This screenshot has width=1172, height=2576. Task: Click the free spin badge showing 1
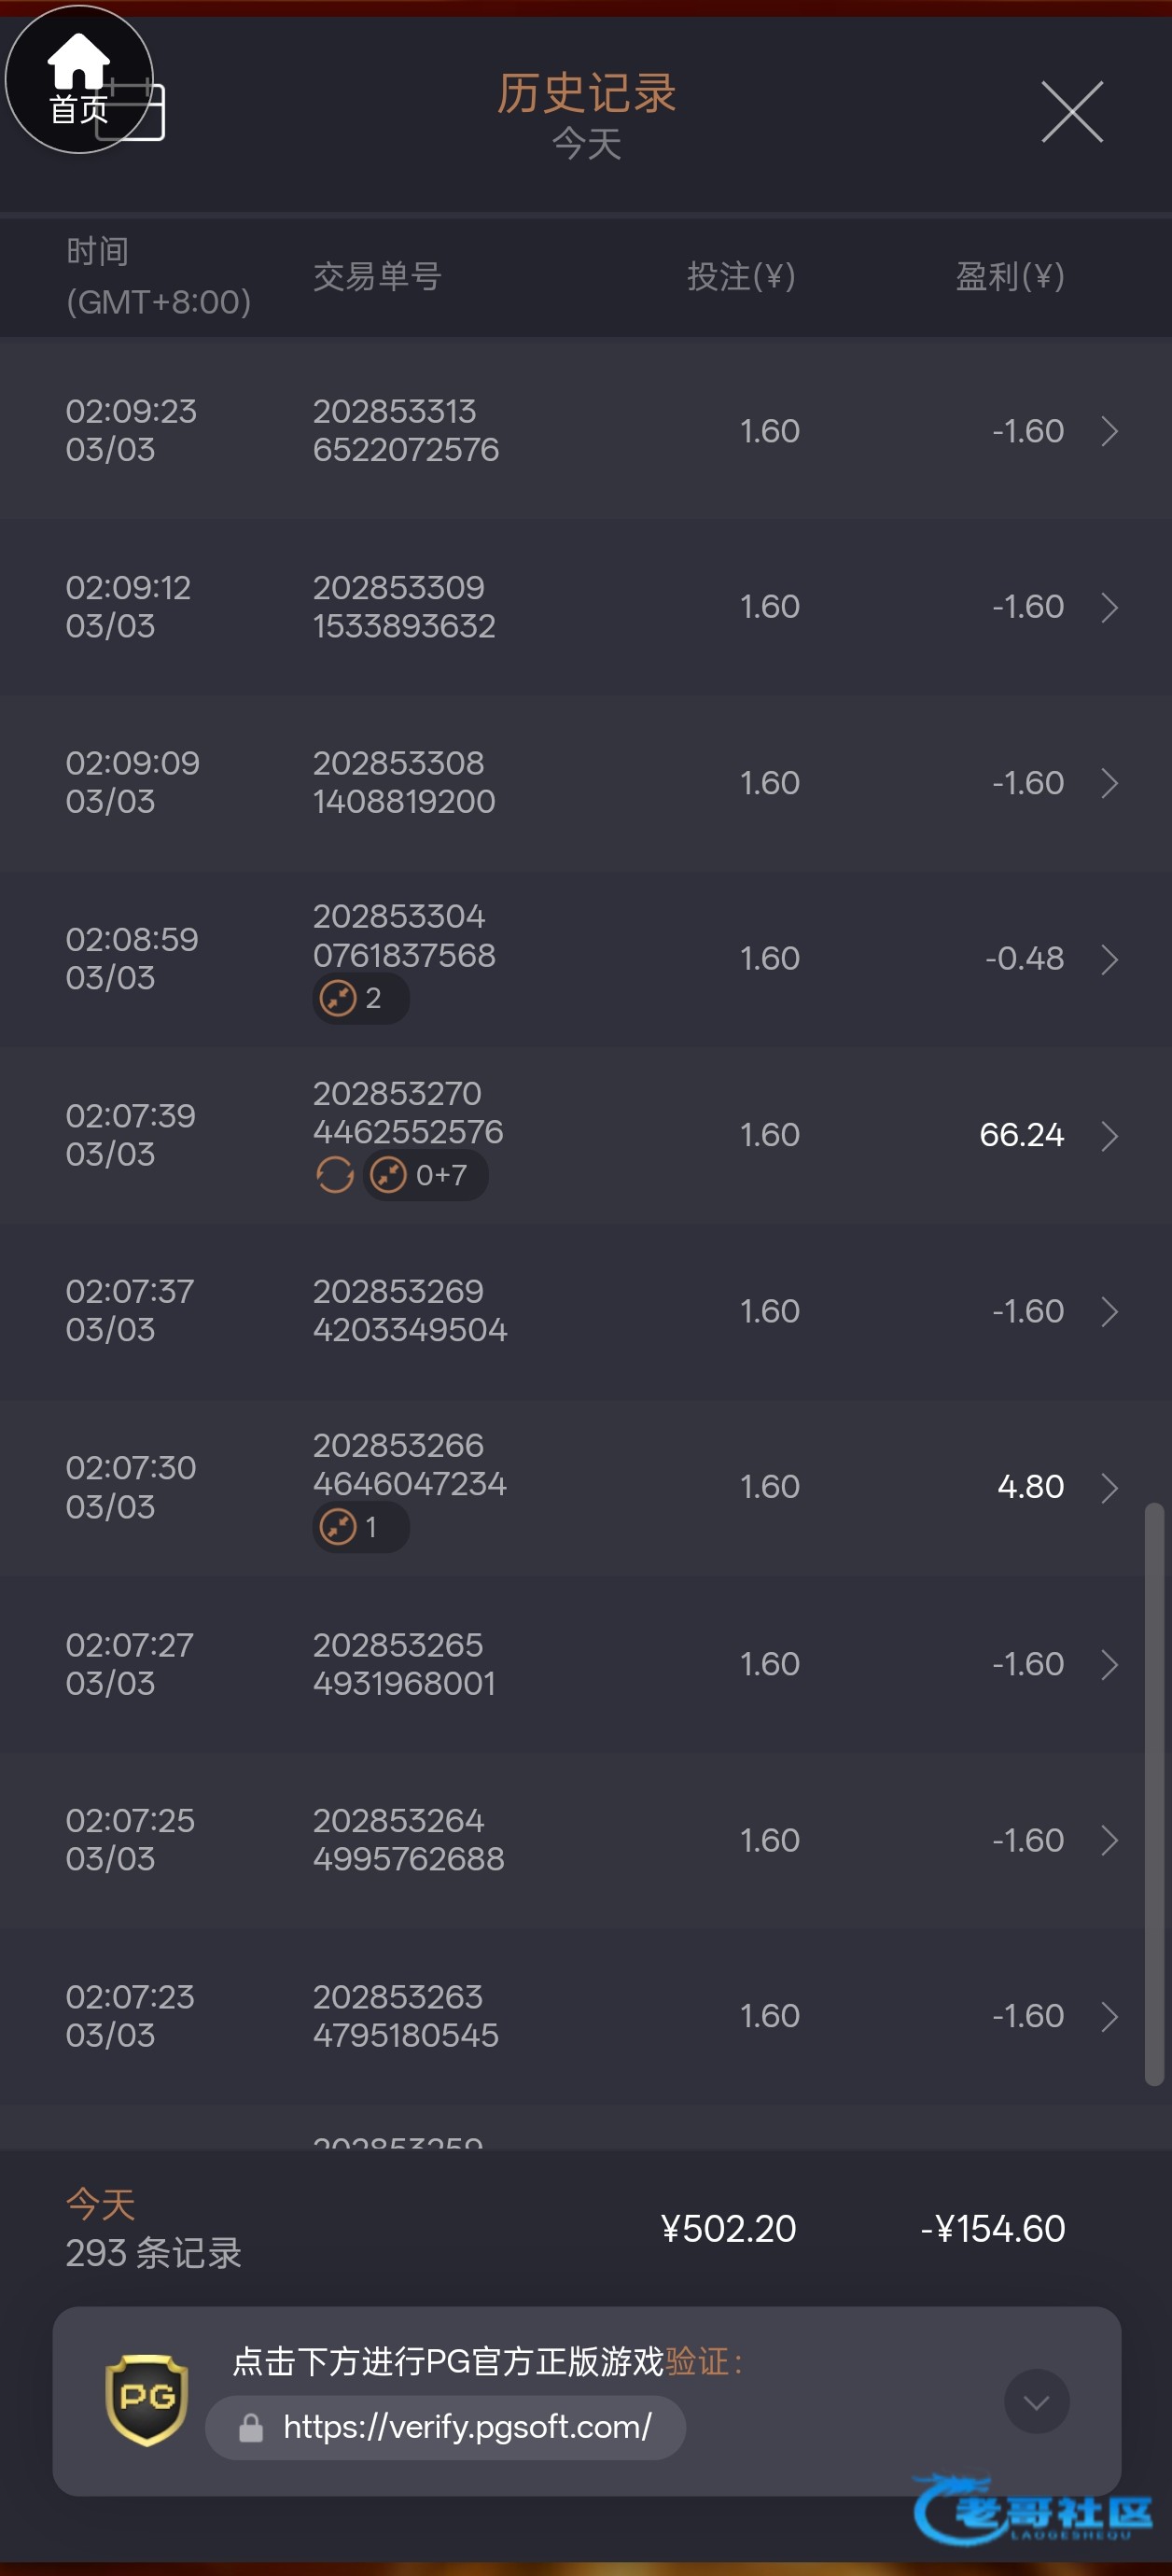[360, 1527]
